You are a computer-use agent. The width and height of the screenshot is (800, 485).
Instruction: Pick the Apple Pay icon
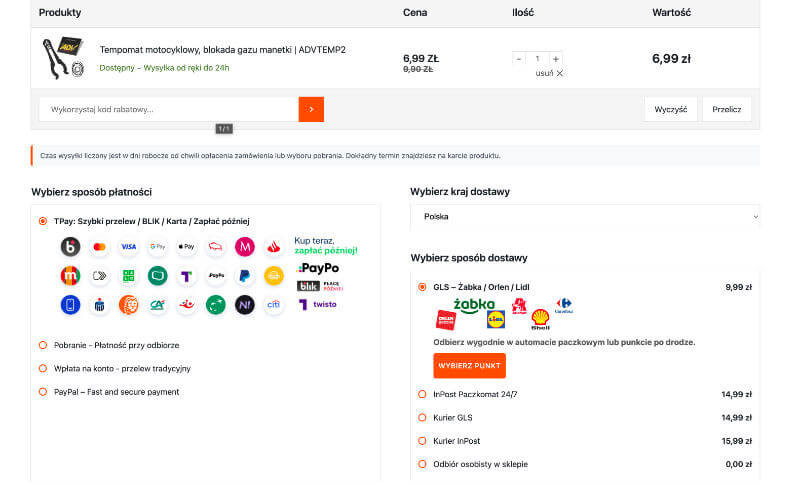click(x=187, y=247)
